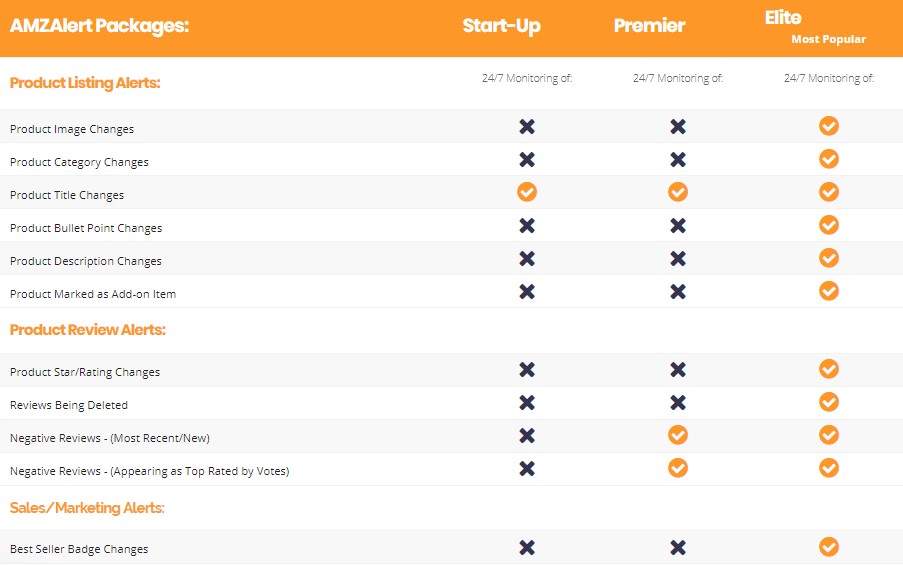Click Elite checkmark for Product Image Changes
This screenshot has height=565, width=903.
[829, 126]
